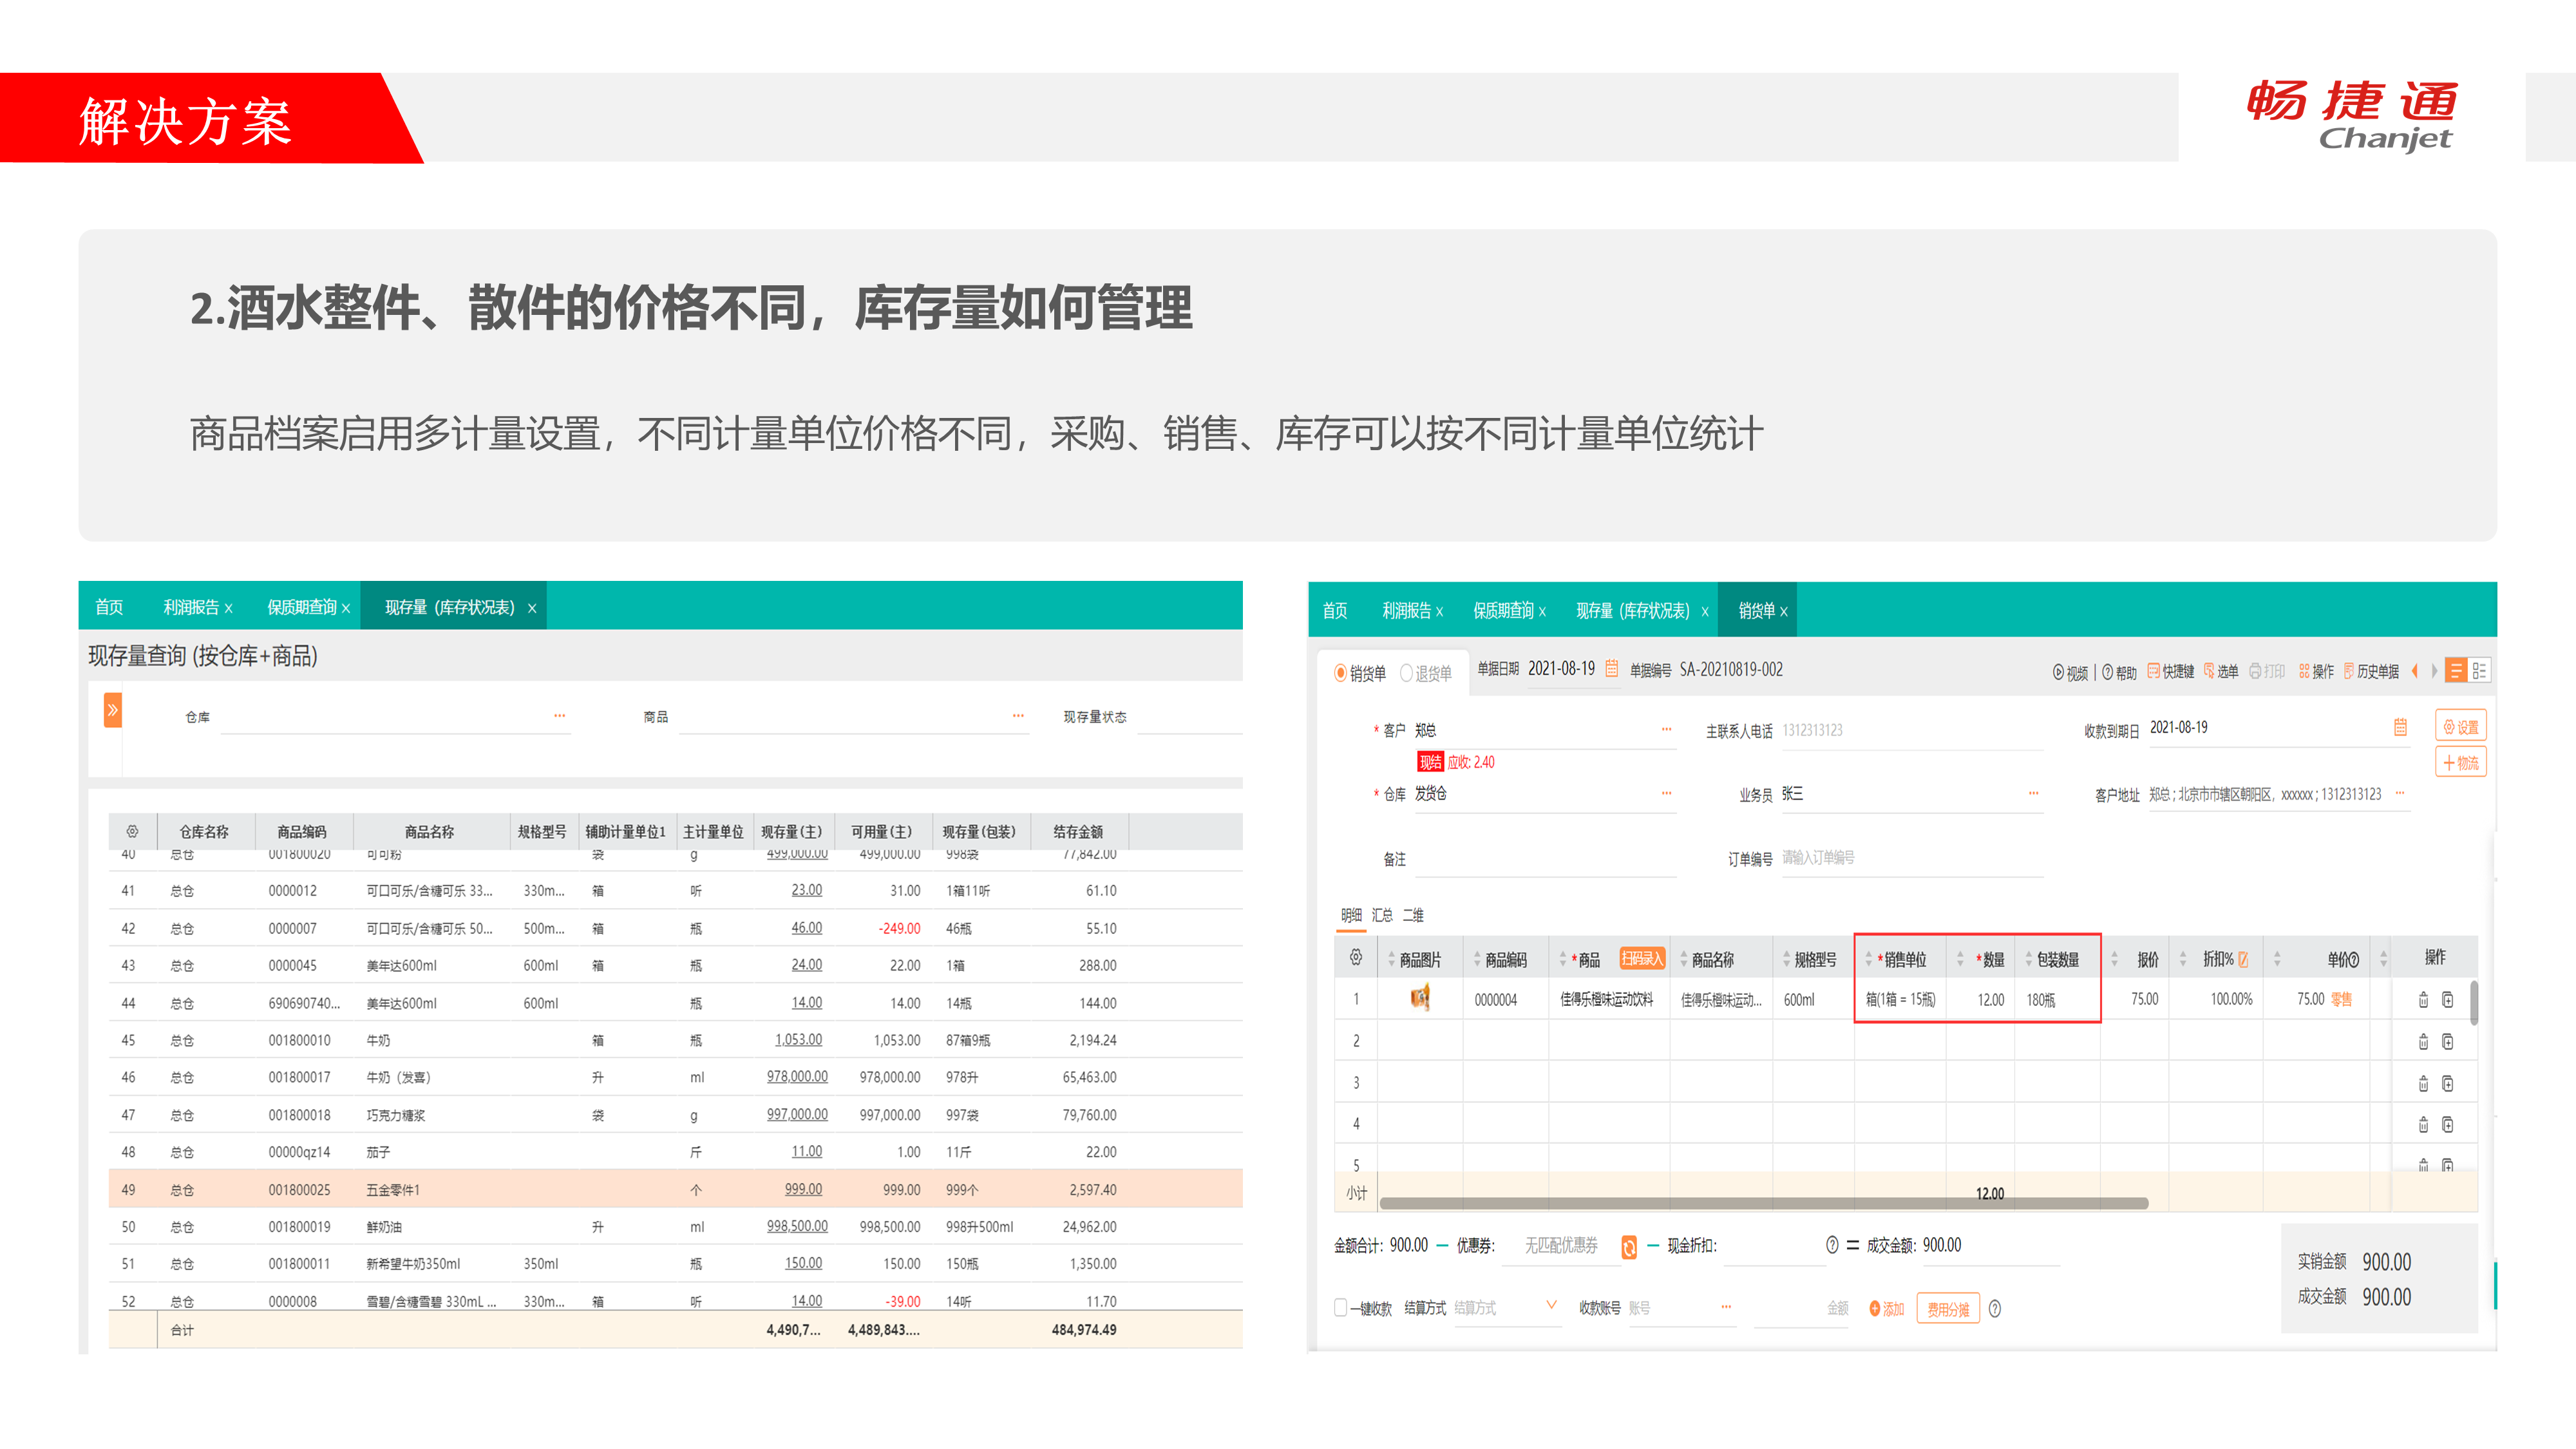Open the 业务员 selector ellipsis

(x=2033, y=793)
